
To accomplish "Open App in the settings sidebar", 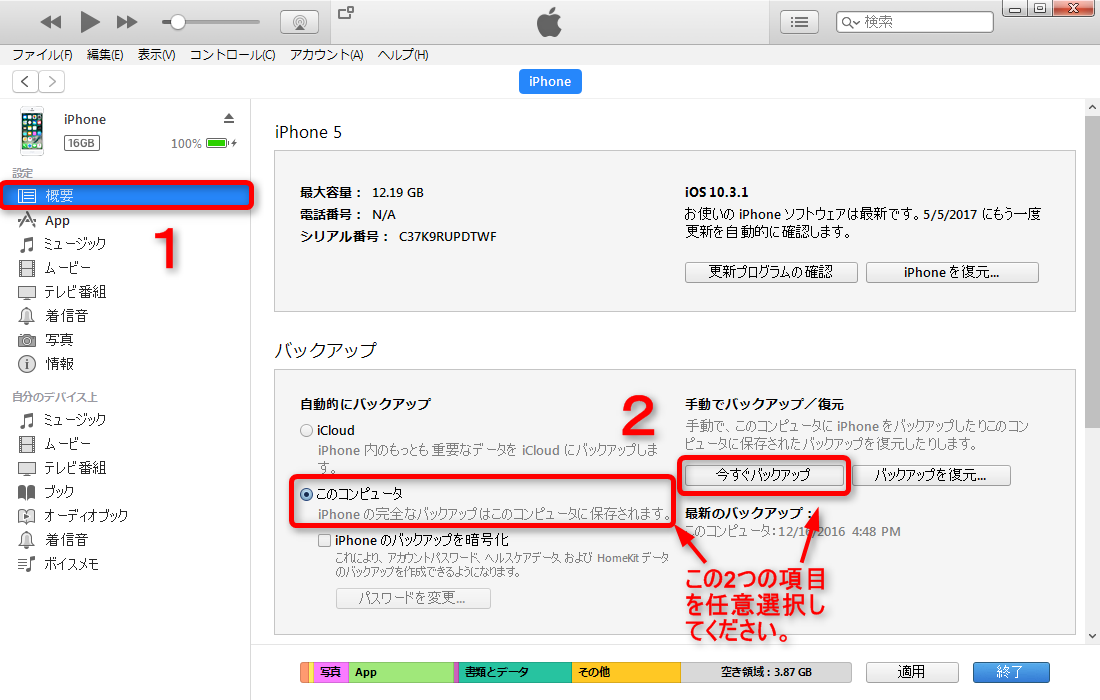I will [x=57, y=221].
